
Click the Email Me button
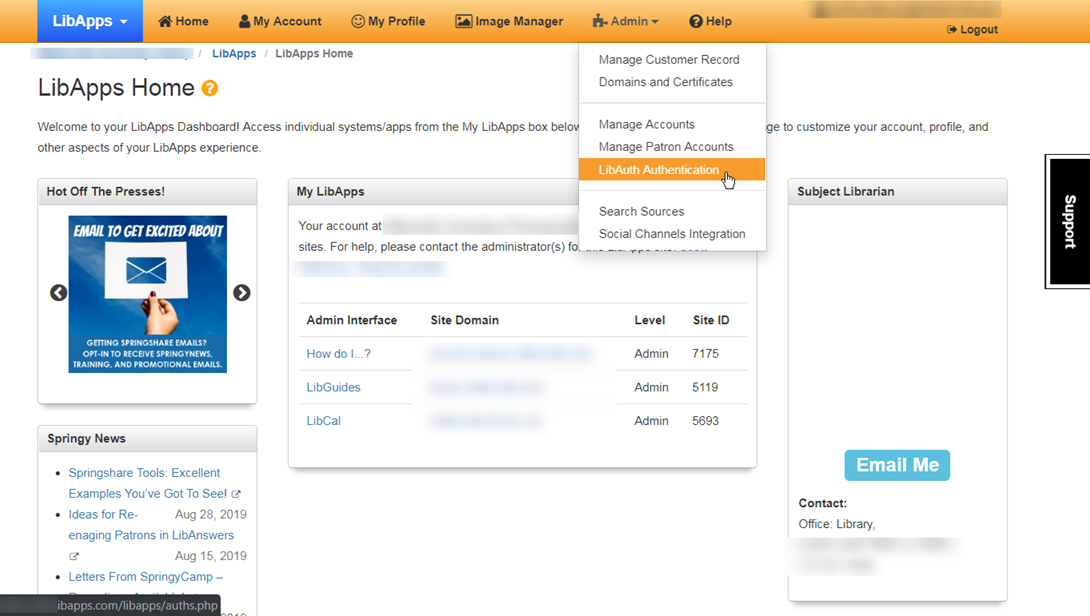point(896,465)
